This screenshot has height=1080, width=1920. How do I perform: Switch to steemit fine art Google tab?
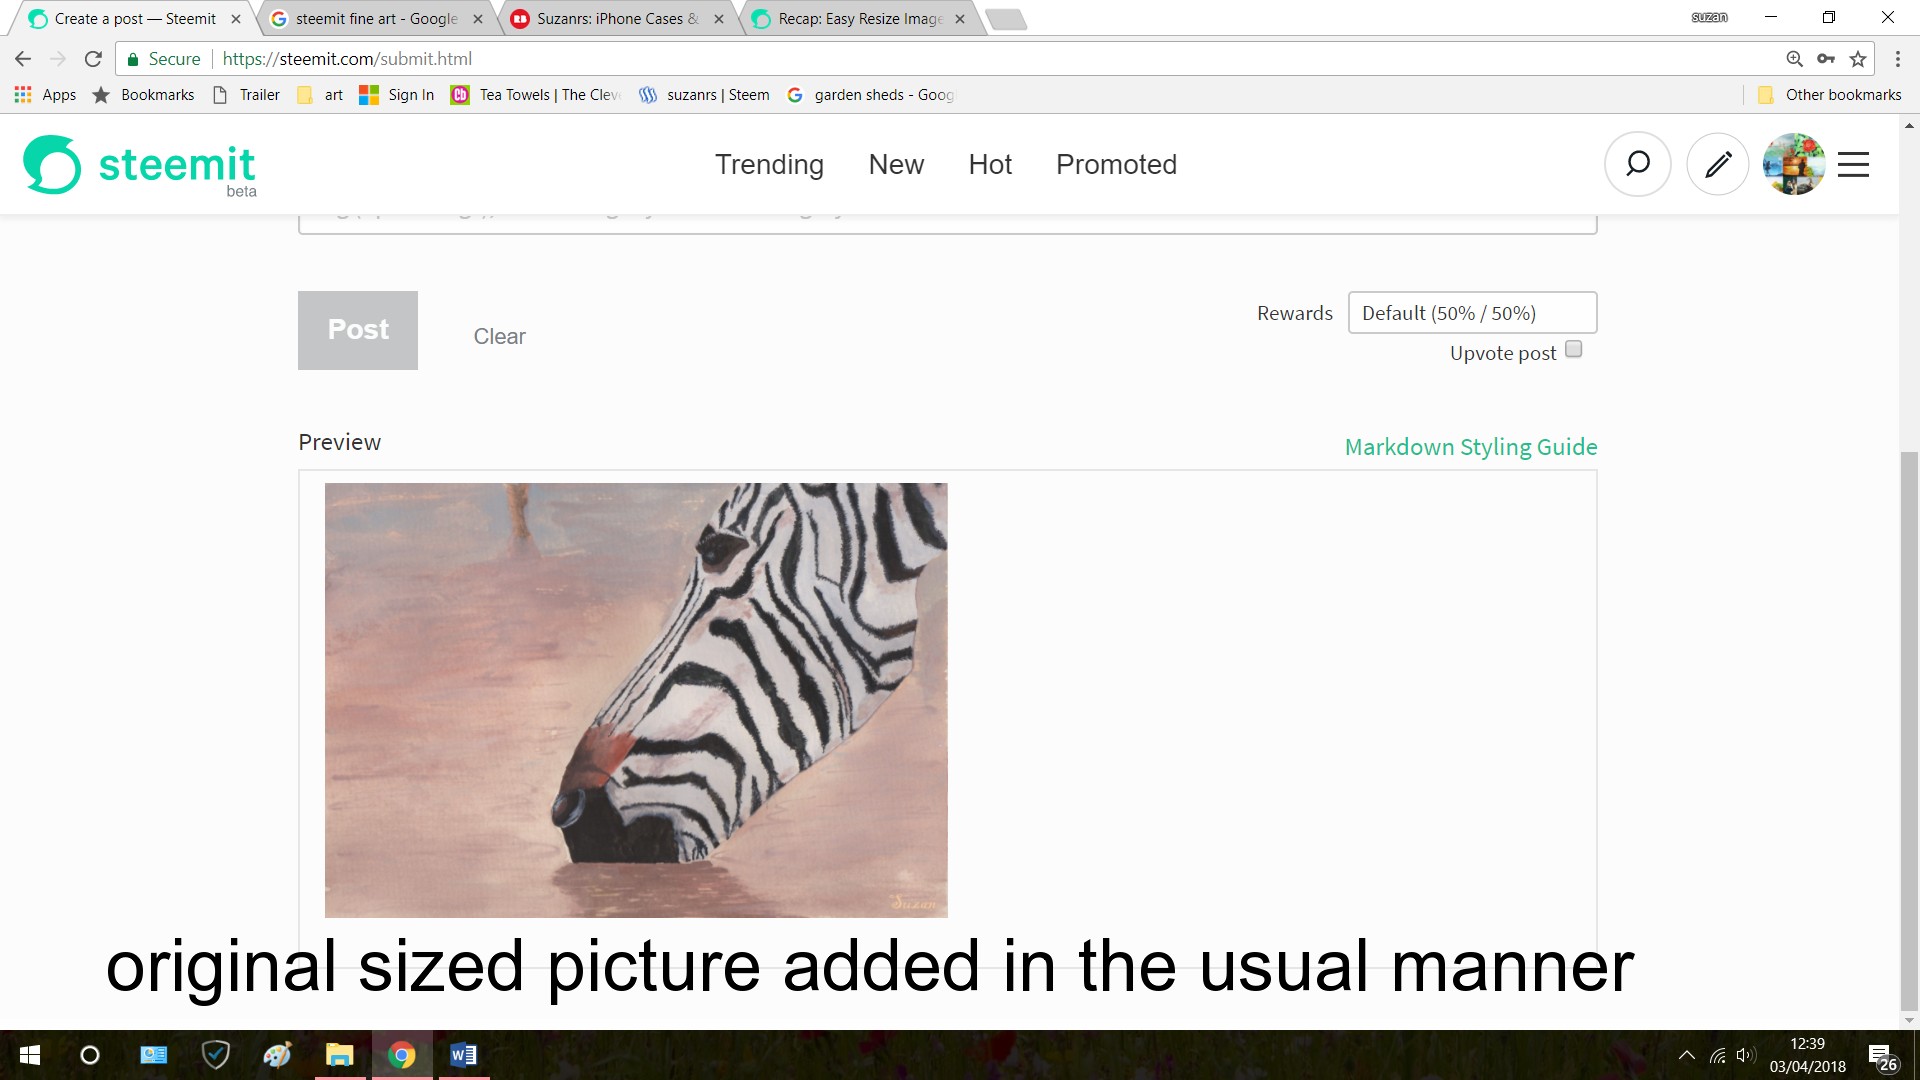(375, 19)
